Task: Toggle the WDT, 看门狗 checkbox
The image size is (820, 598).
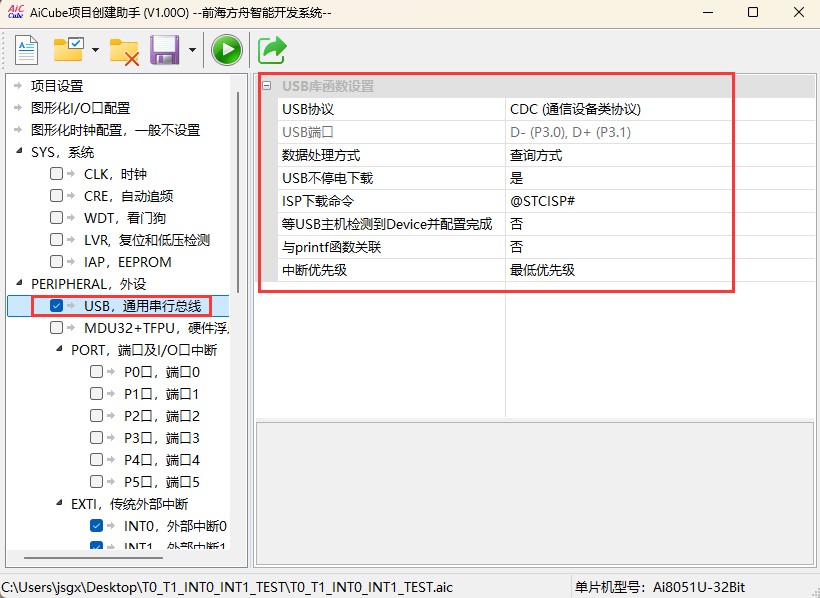Action: pyautogui.click(x=56, y=217)
